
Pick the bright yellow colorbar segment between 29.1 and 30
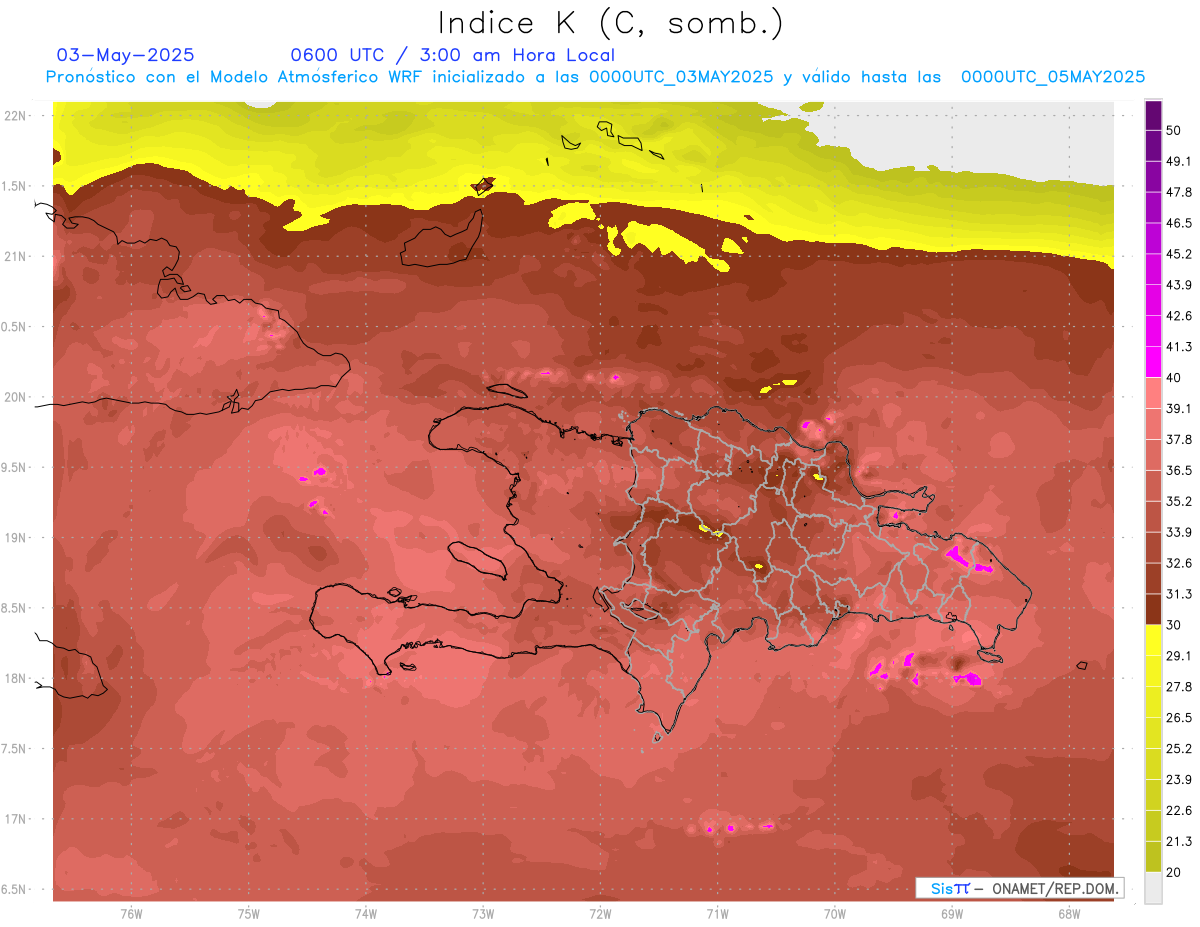pyautogui.click(x=1153, y=640)
